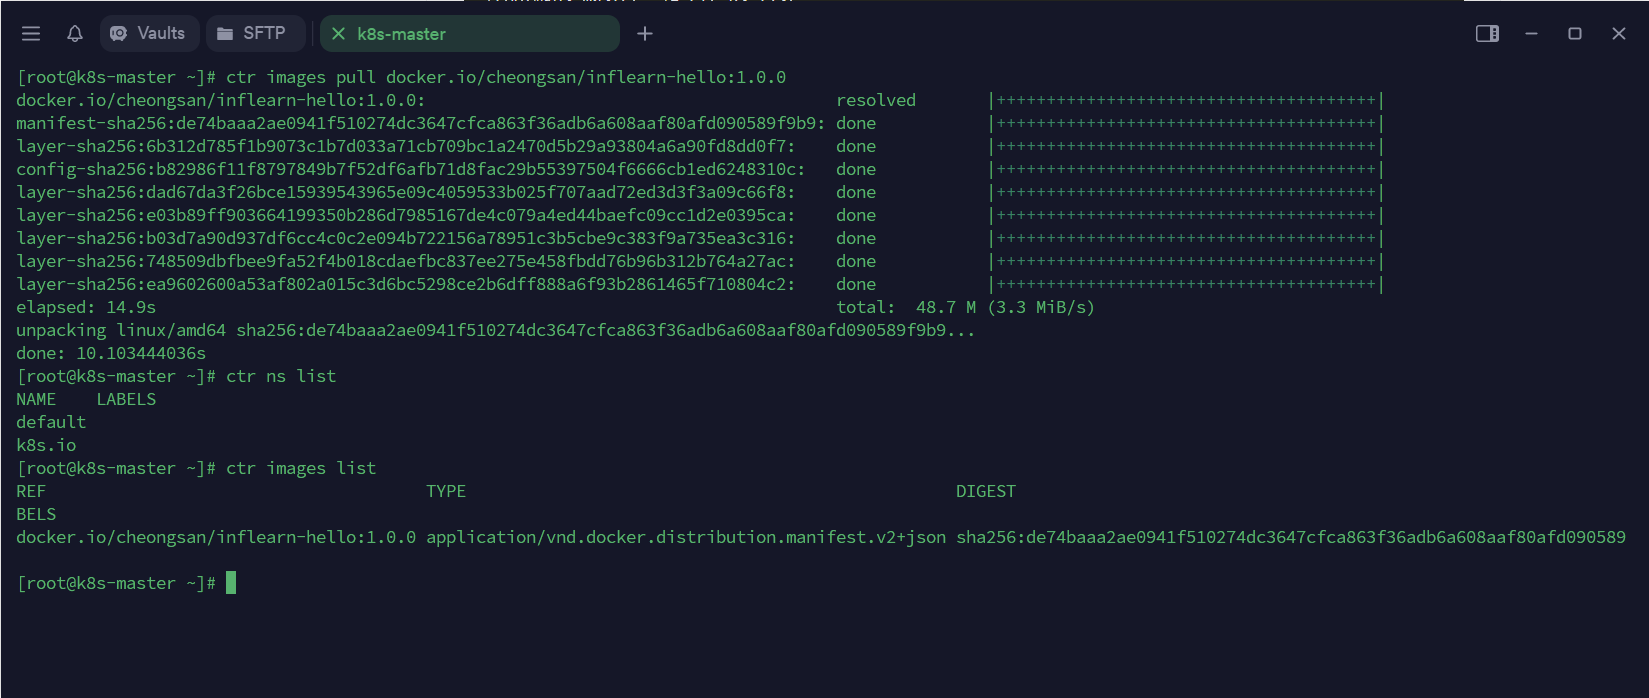Click the DIGEST column header
The width and height of the screenshot is (1649, 698).
click(x=985, y=491)
